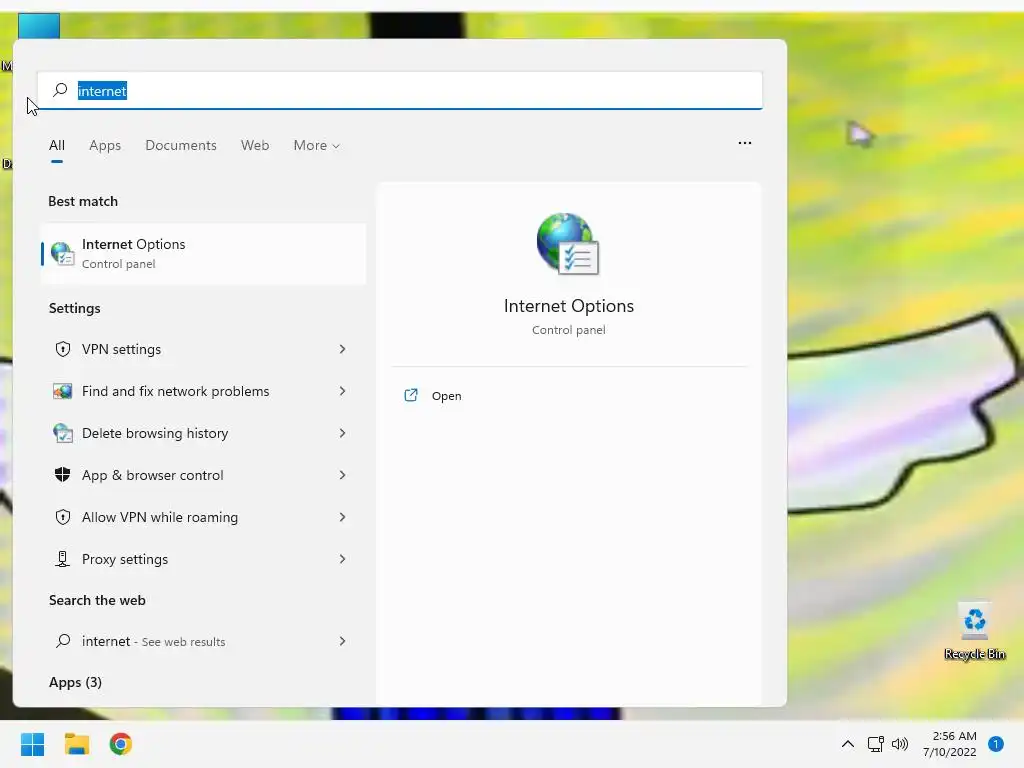Click the search magnifier icon

[x=60, y=90]
